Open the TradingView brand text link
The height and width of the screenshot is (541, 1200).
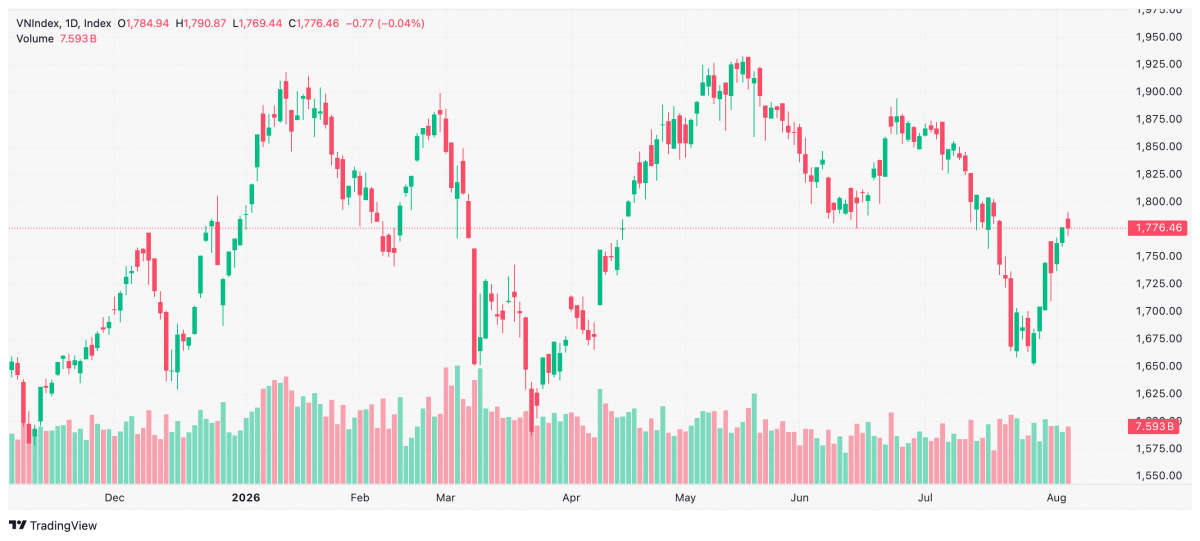63,525
